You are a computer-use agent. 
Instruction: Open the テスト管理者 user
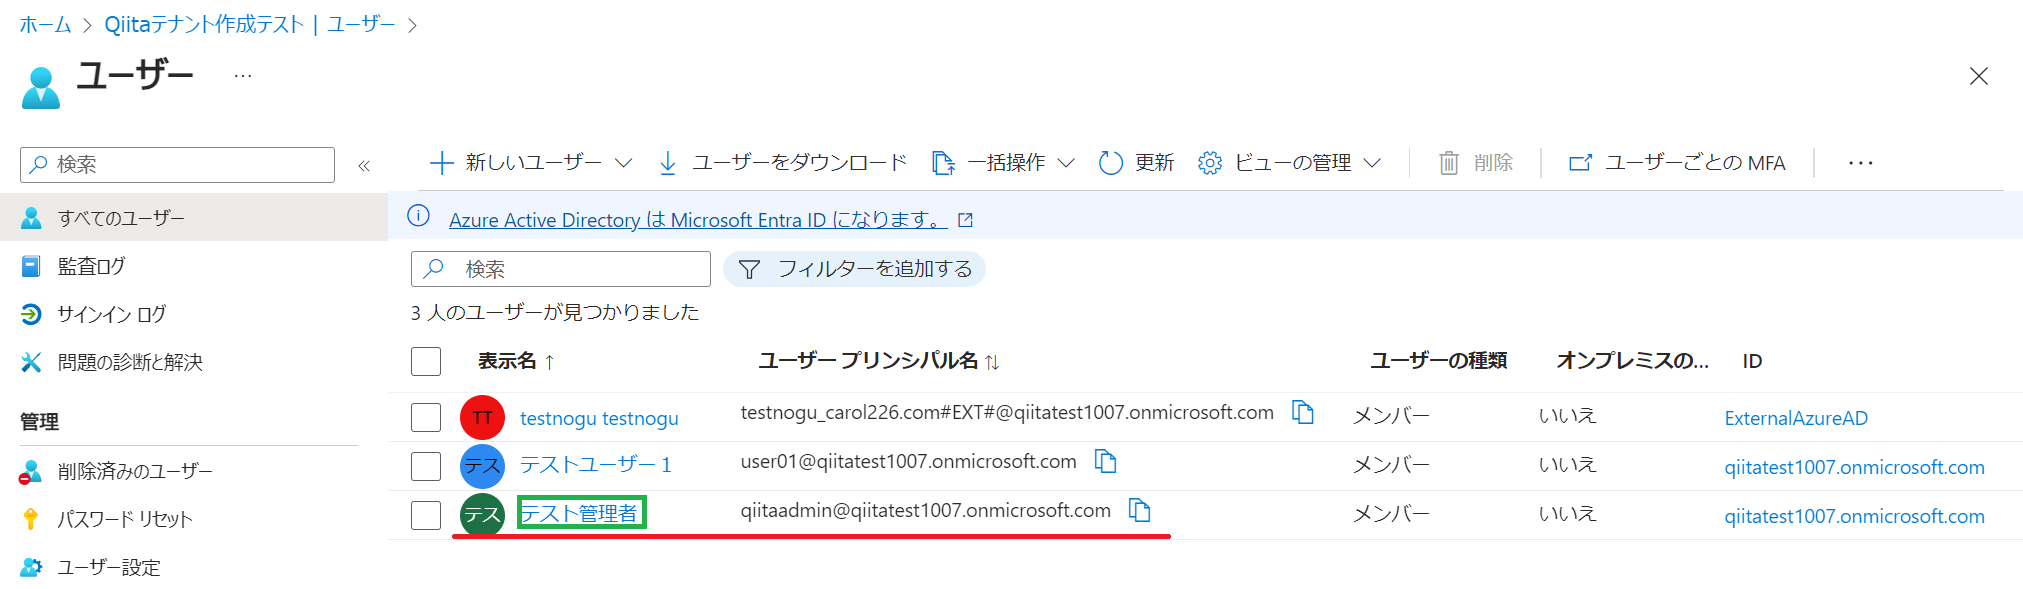[x=580, y=513]
